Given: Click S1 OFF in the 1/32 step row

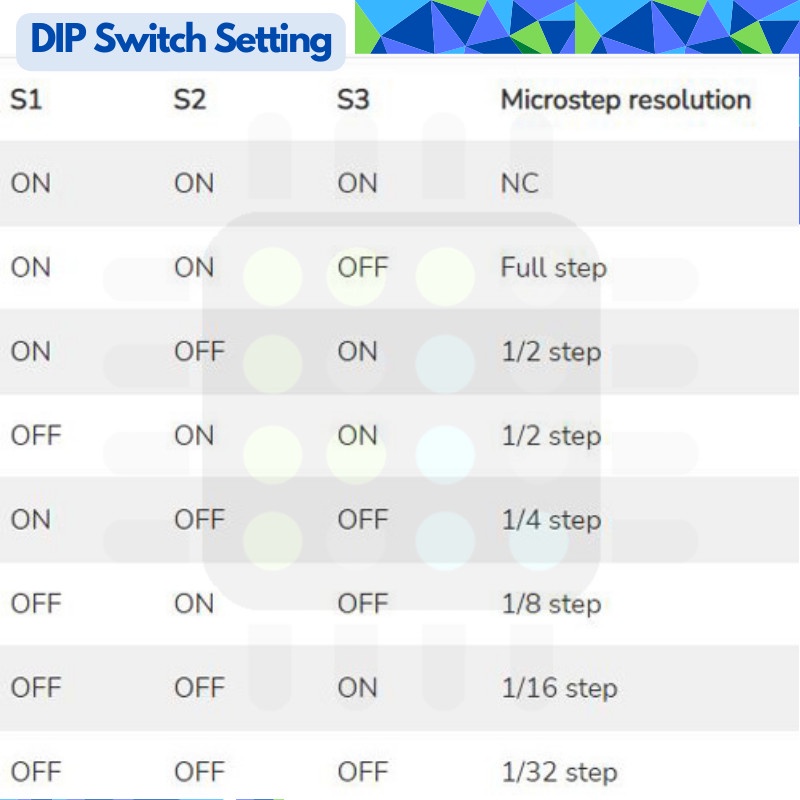Looking at the screenshot, I should pos(35,772).
